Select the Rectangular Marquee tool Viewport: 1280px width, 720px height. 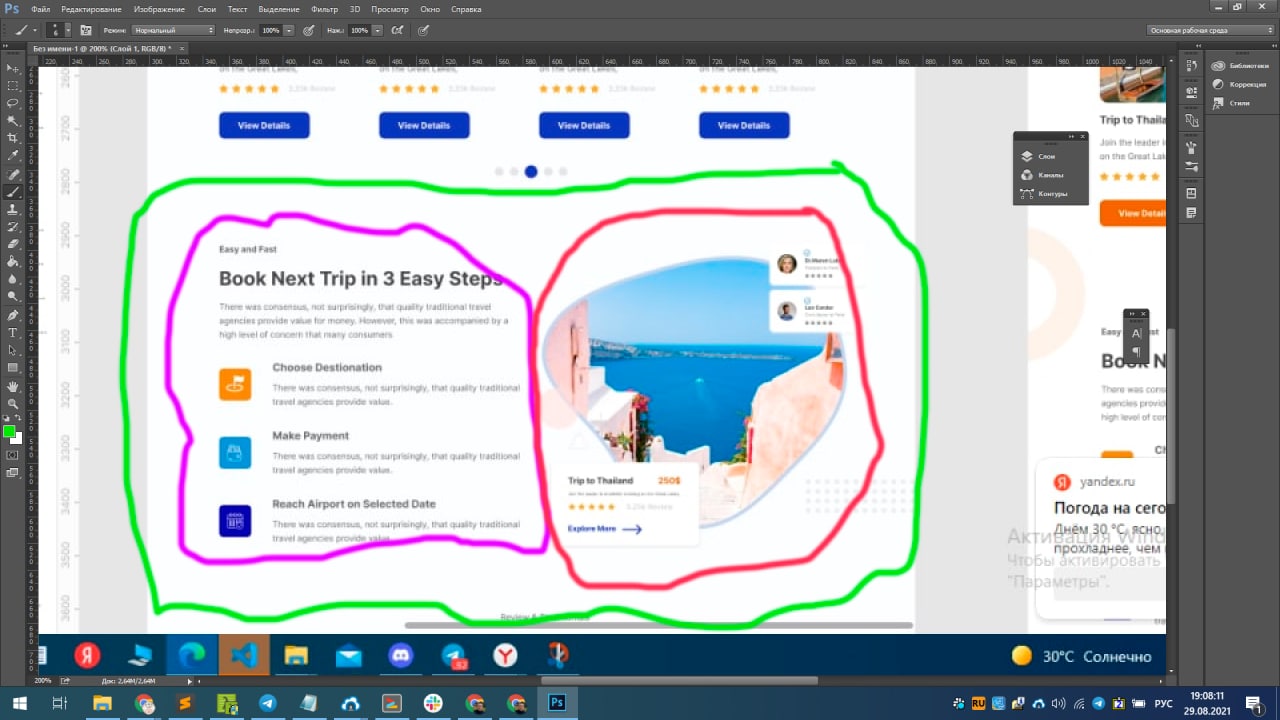pos(13,85)
